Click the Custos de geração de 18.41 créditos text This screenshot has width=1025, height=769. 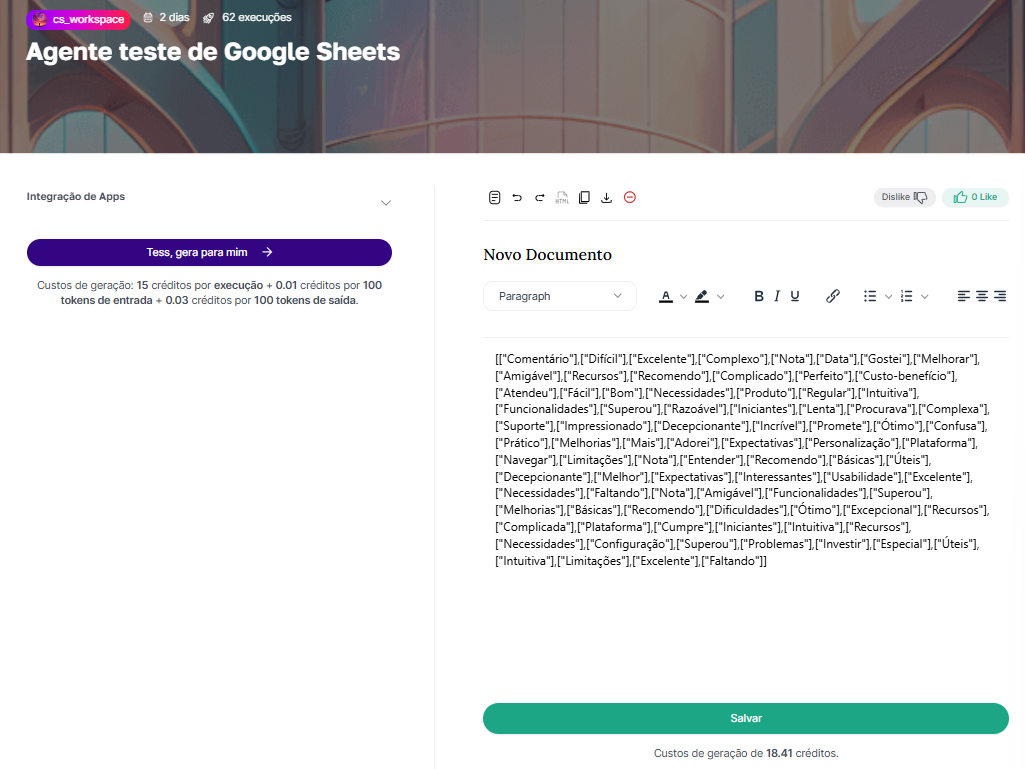[x=746, y=753]
